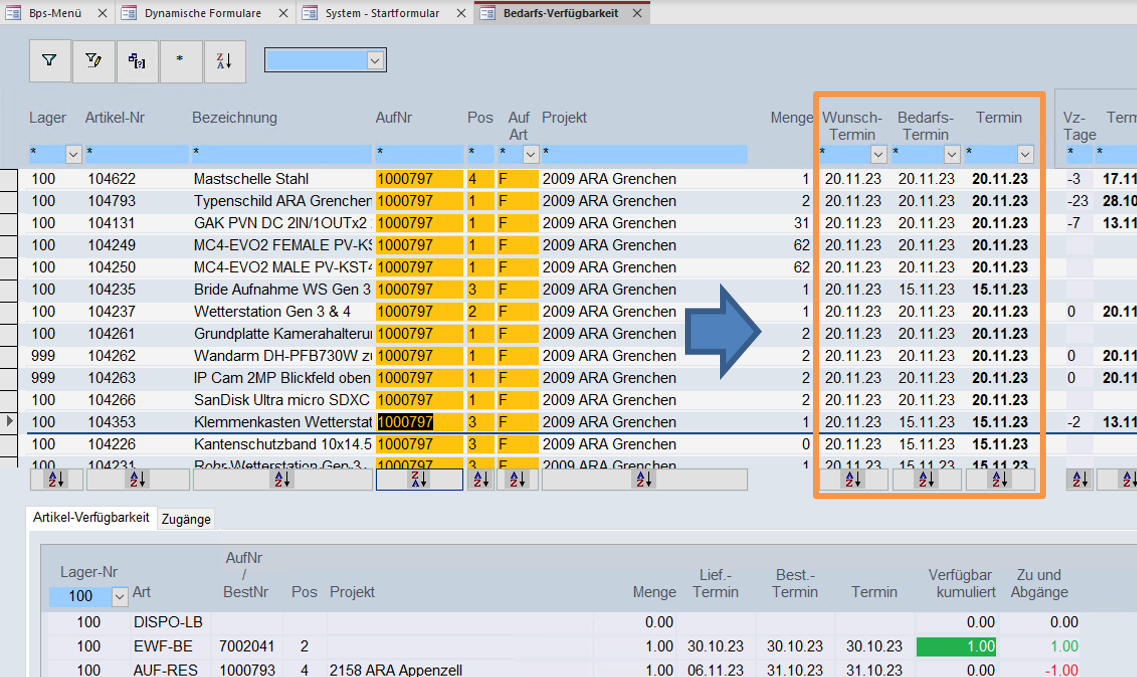
Task: Switch to the Dynamische Formulare tab
Action: [203, 13]
